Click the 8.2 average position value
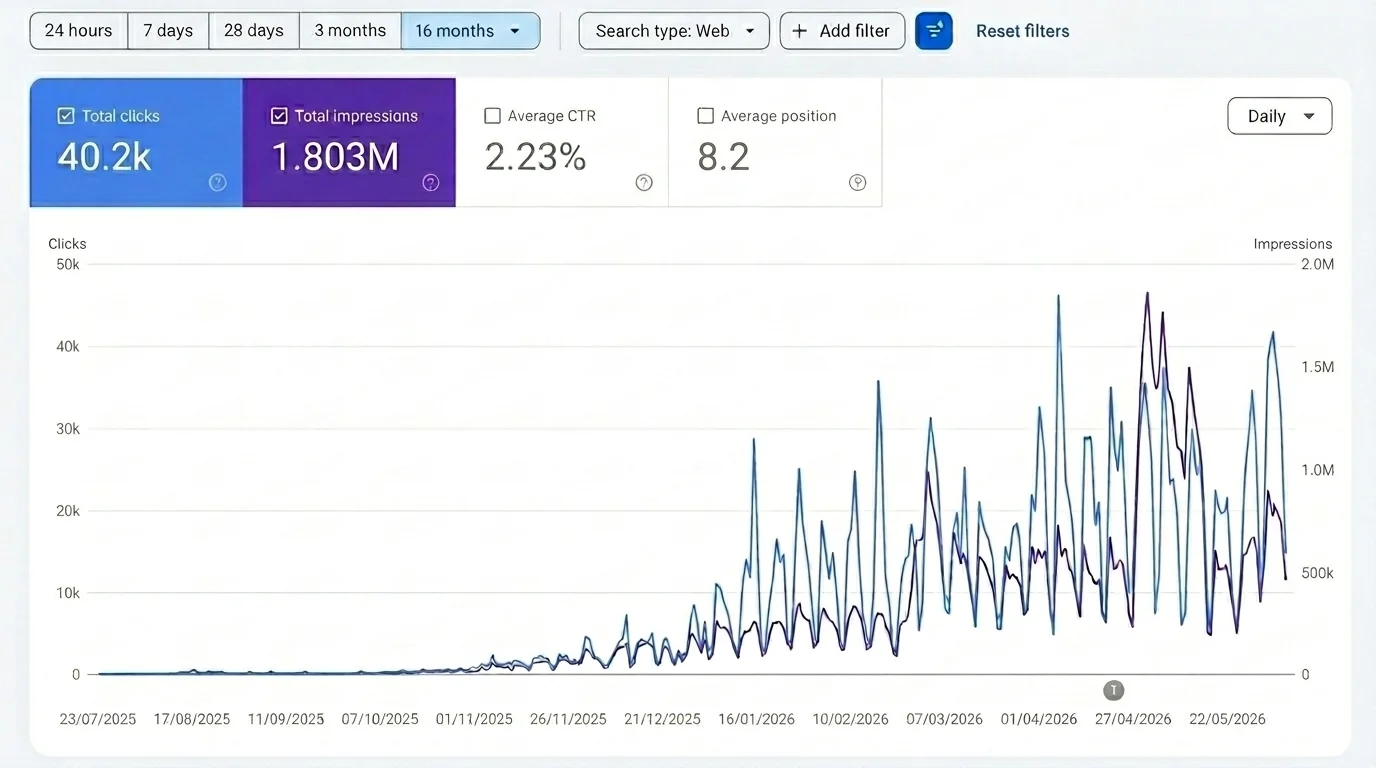 [x=723, y=157]
